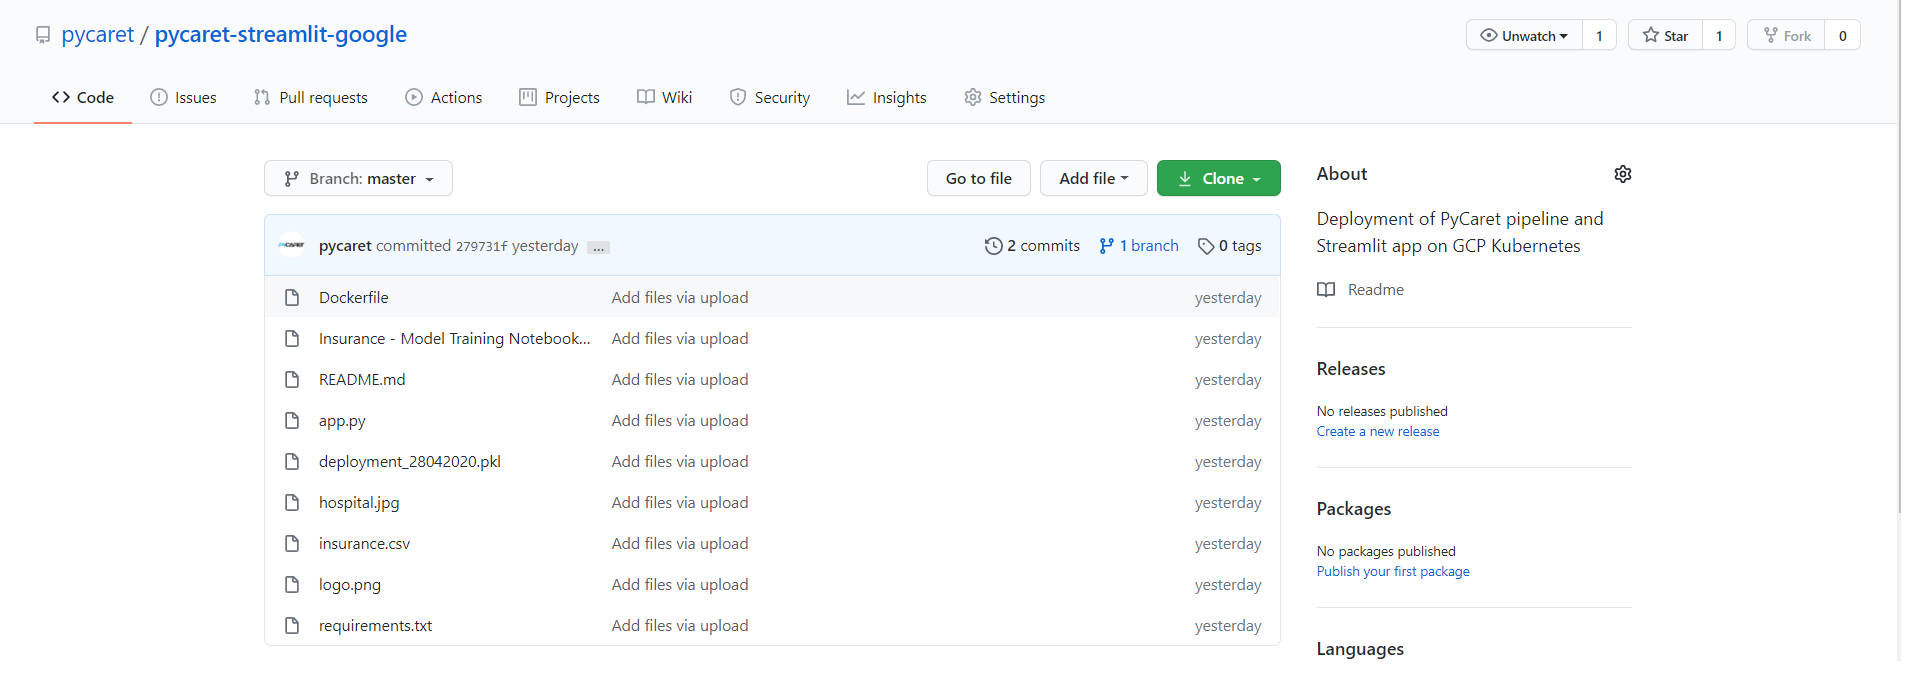Open the Pull requests tab
Viewport: 1908px width, 683px height.
point(311,97)
